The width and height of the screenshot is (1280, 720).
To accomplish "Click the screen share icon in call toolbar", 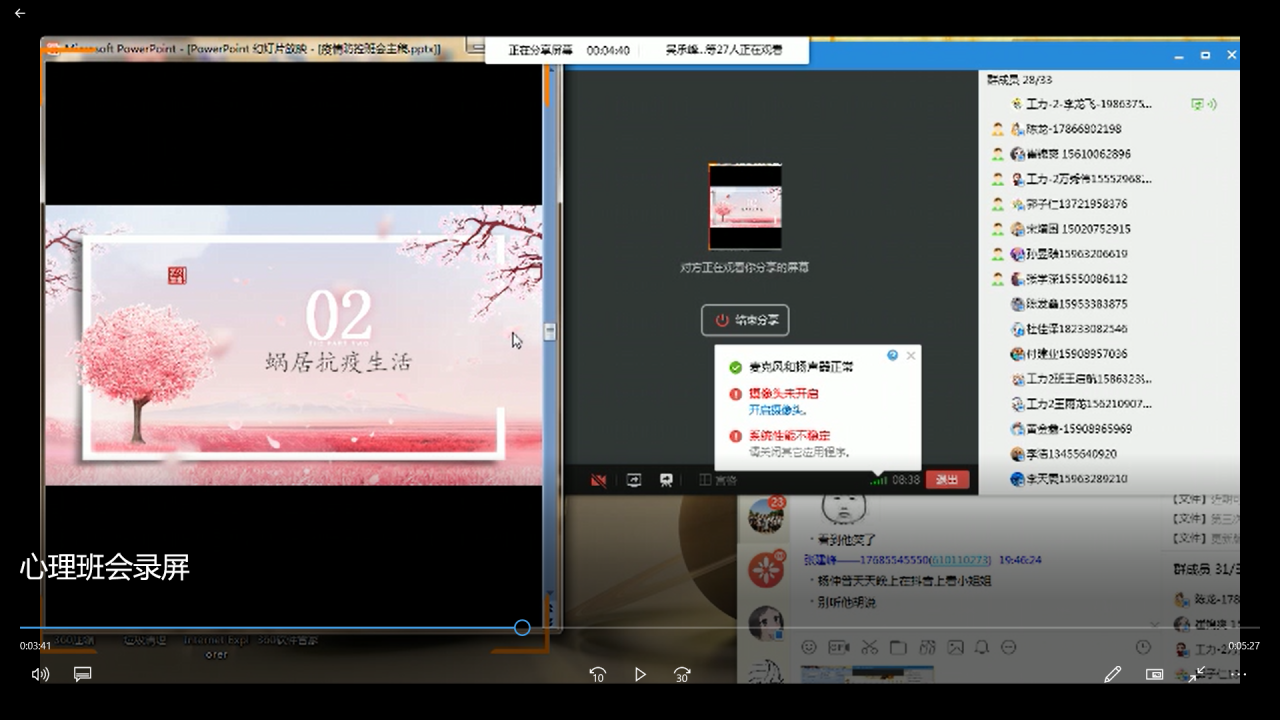I will pos(634,480).
